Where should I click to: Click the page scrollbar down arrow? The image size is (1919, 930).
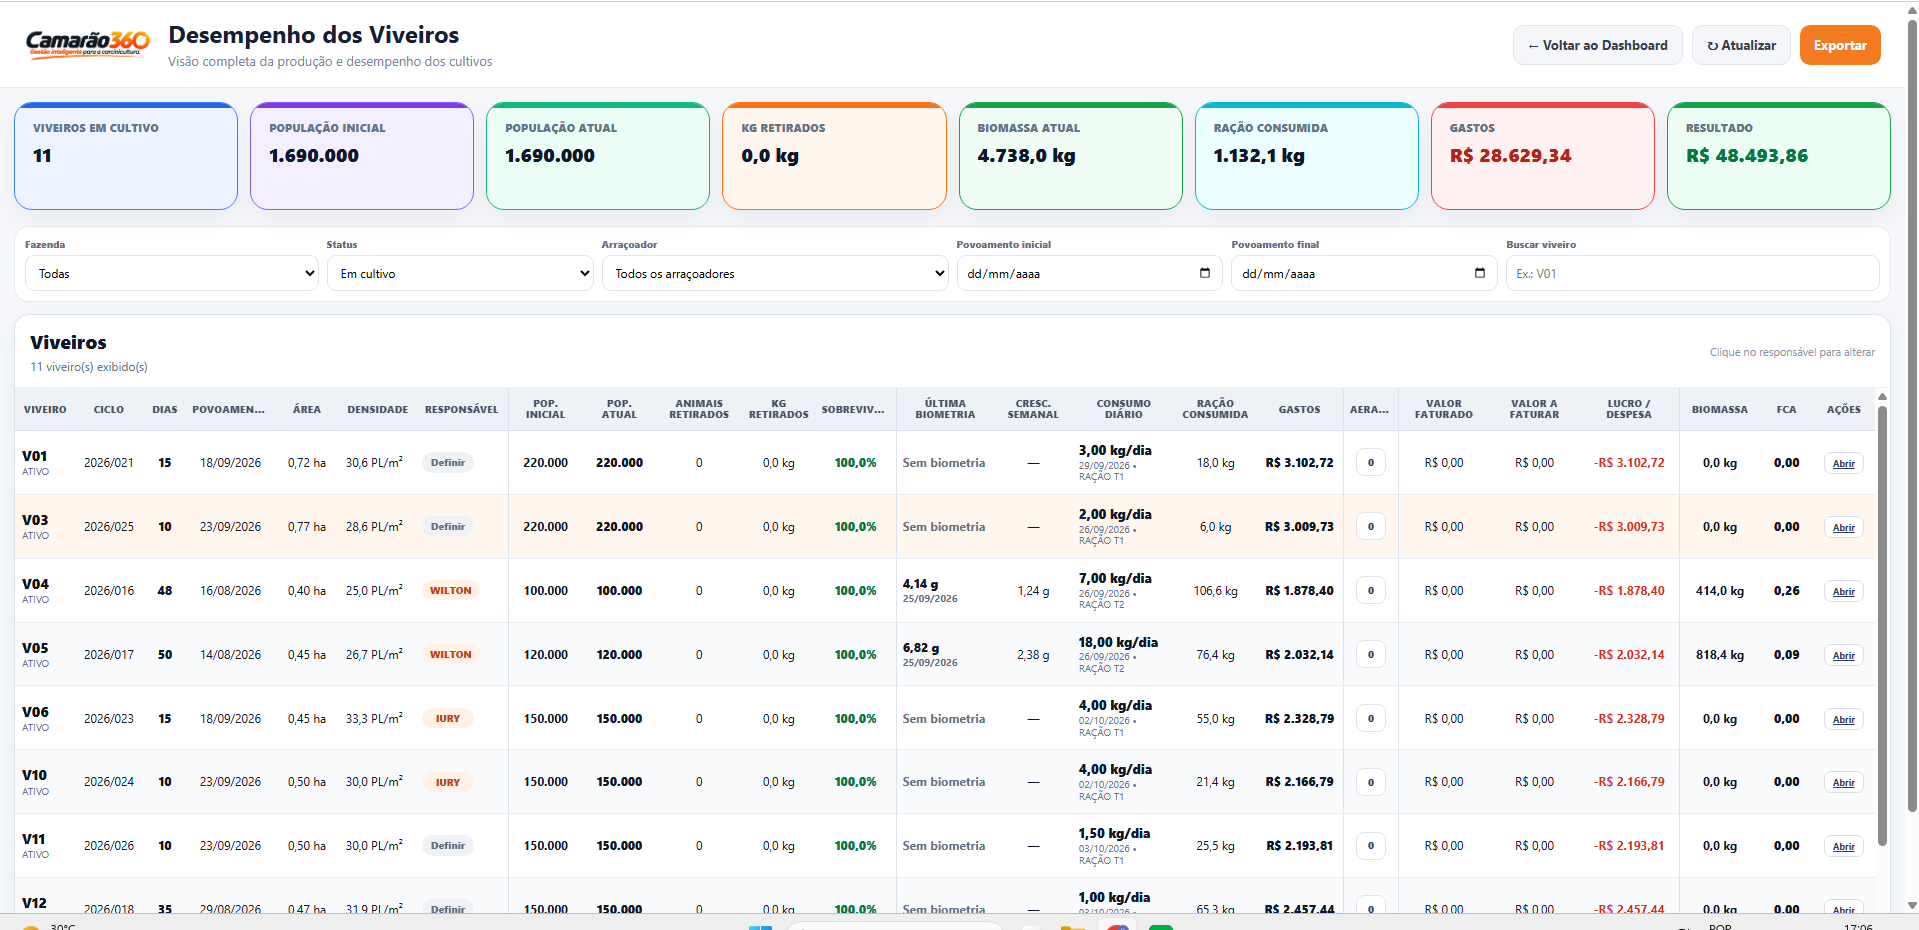(x=1912, y=905)
